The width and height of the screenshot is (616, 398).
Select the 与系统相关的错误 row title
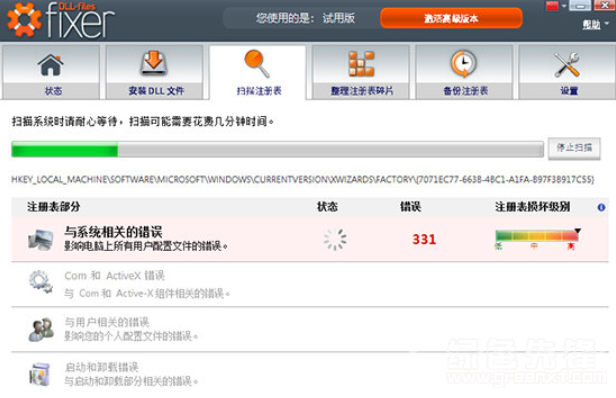click(x=113, y=232)
